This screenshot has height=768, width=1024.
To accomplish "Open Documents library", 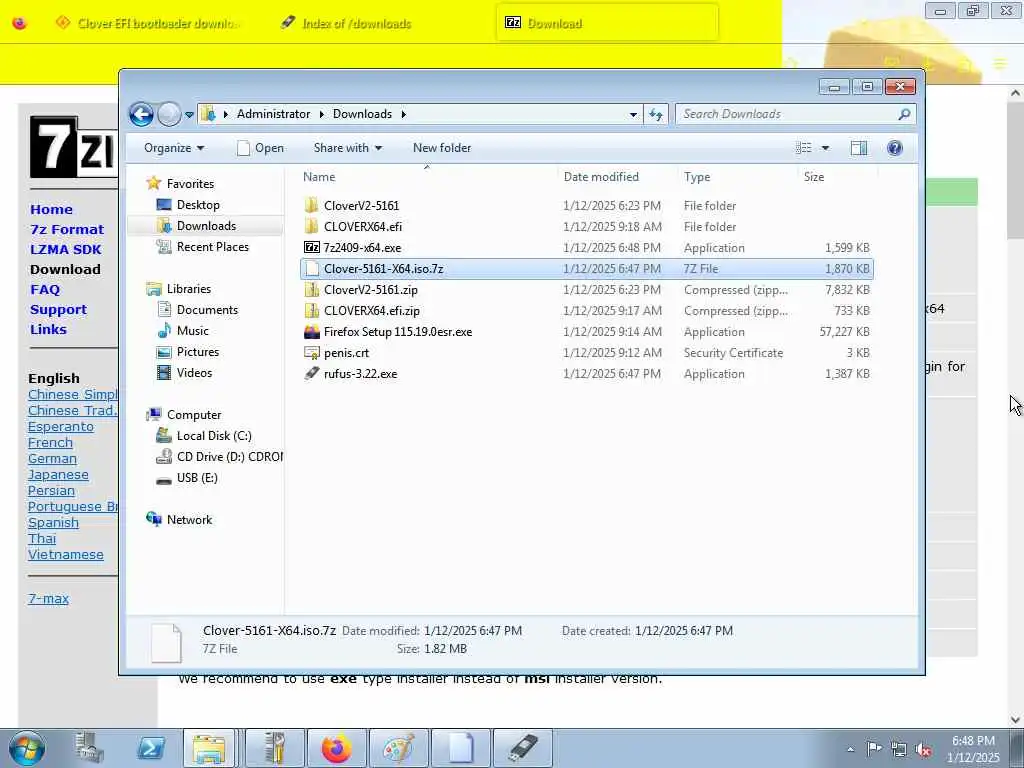I will (207, 310).
